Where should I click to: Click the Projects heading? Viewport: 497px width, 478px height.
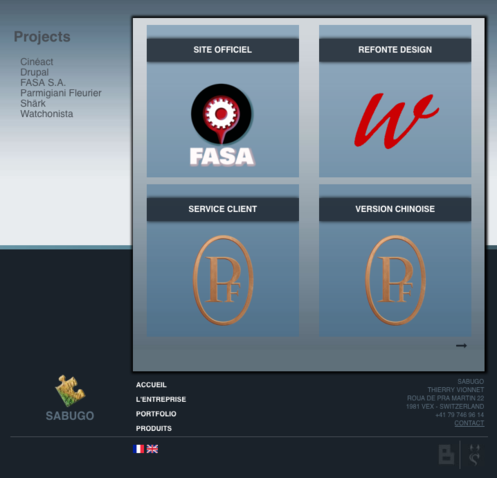pyautogui.click(x=42, y=37)
